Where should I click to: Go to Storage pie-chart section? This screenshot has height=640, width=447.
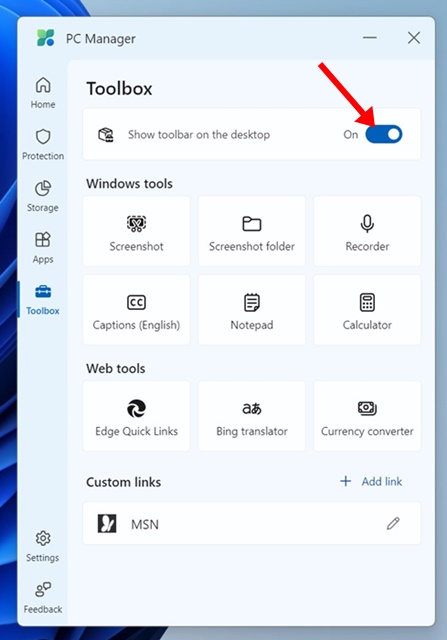pyautogui.click(x=43, y=196)
